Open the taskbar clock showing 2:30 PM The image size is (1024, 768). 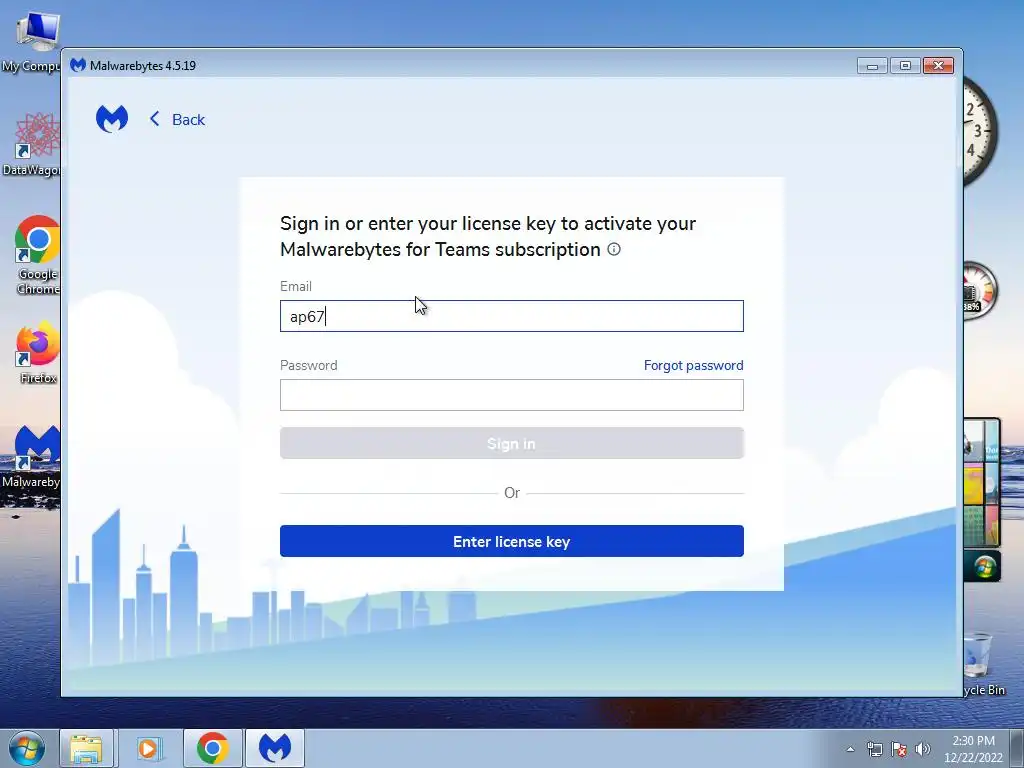tap(973, 749)
